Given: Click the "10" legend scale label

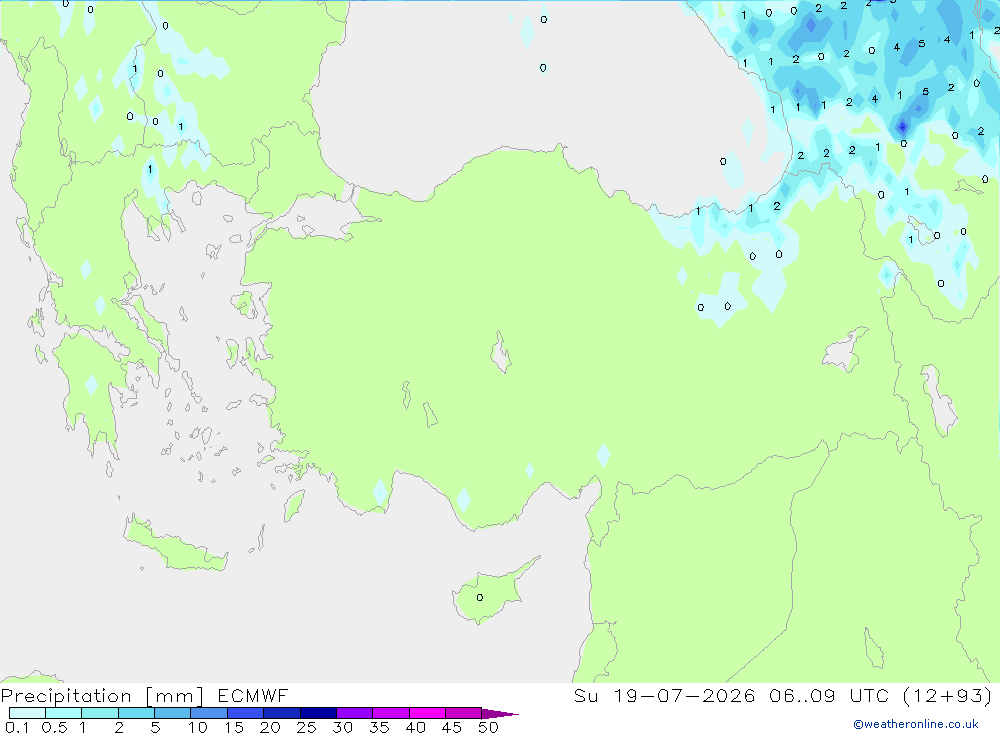Looking at the screenshot, I should point(198,727).
